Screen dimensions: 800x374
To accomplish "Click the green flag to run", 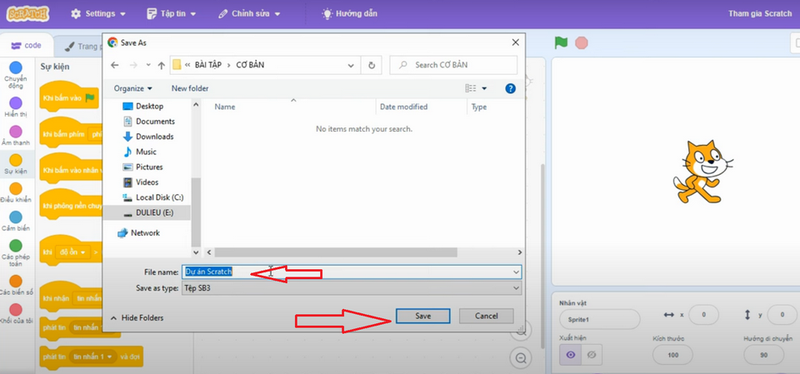I will point(561,43).
